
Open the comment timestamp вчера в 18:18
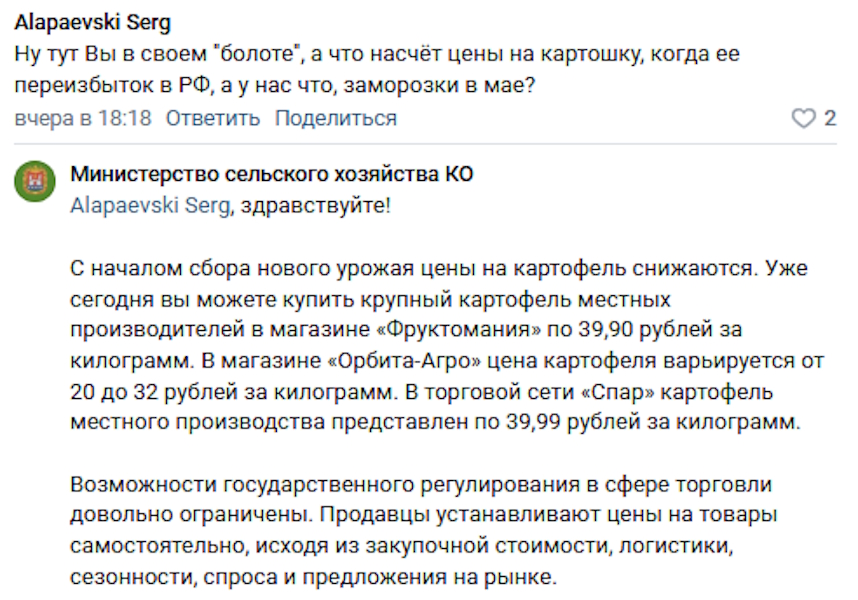[x=83, y=119]
